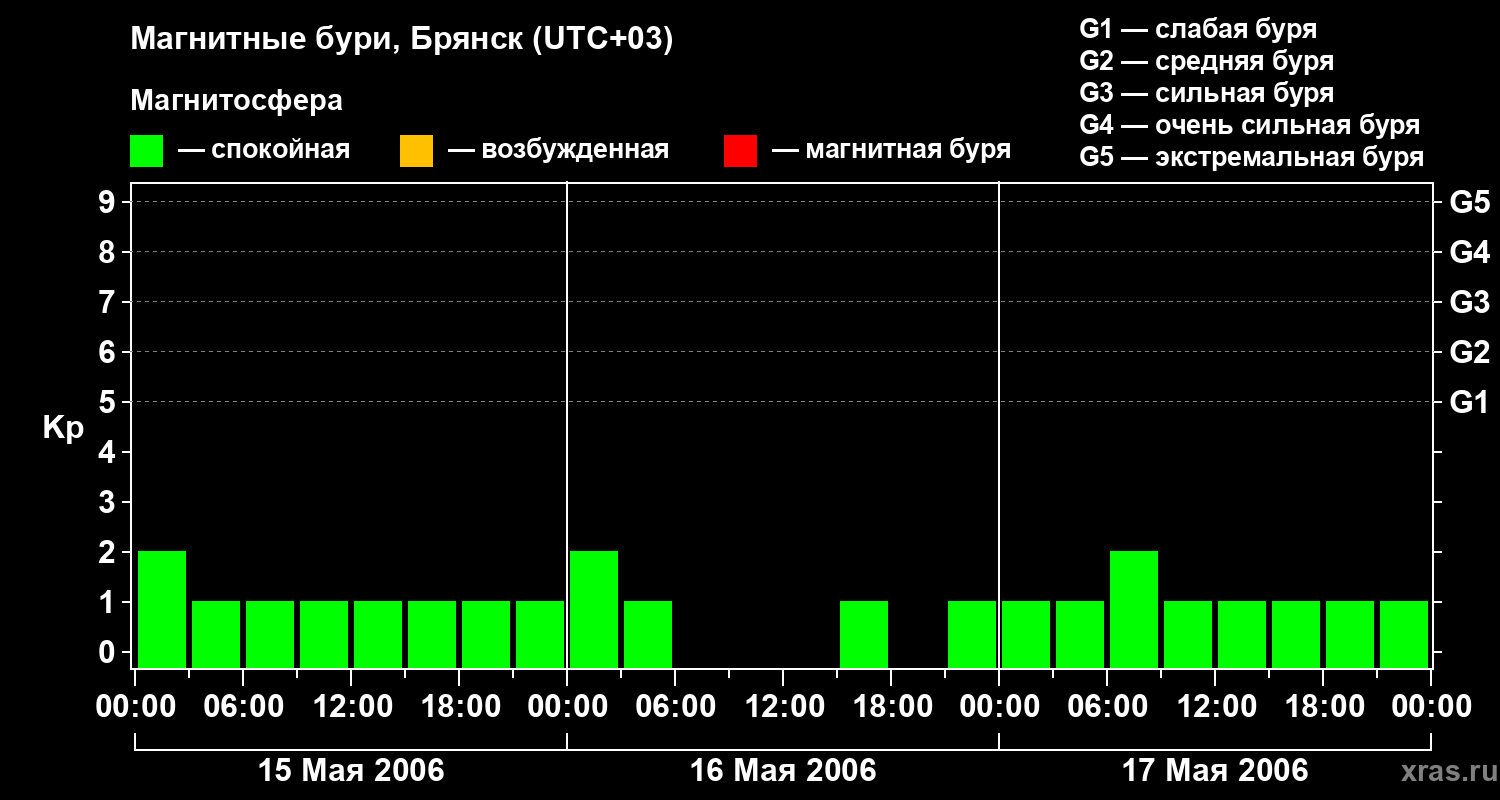The height and width of the screenshot is (800, 1500).
Task: Click the green 'спокойная' legend swatch
Action: point(146,151)
